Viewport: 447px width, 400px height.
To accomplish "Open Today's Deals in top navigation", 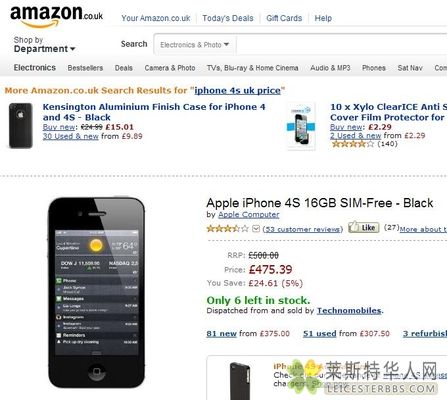I will (228, 18).
